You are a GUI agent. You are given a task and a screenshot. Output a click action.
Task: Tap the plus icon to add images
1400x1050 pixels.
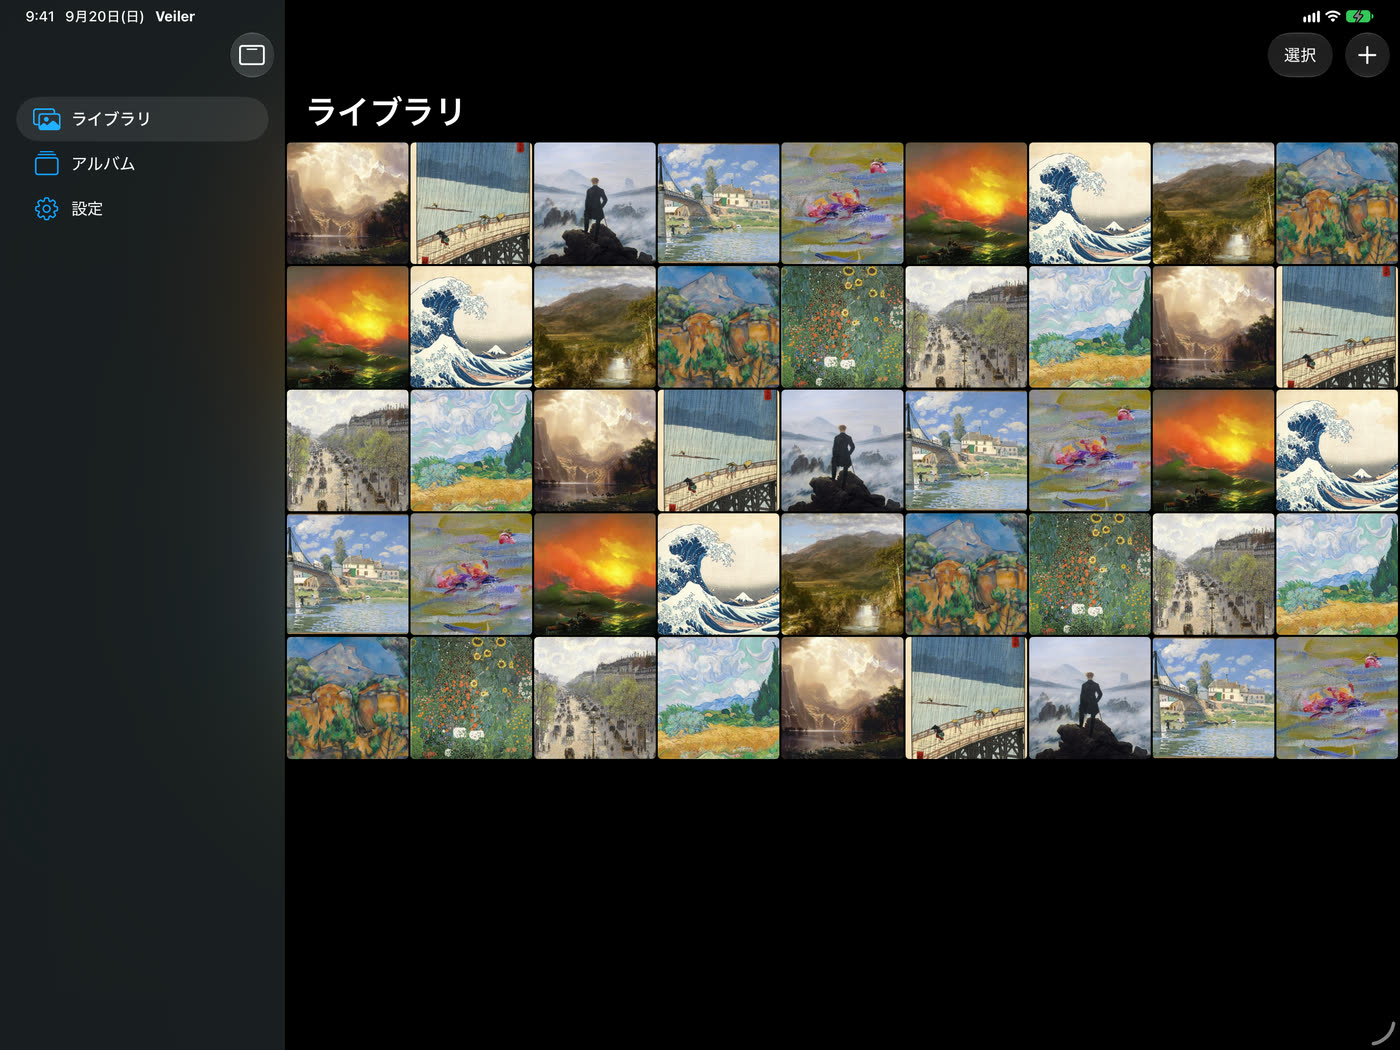[1367, 55]
